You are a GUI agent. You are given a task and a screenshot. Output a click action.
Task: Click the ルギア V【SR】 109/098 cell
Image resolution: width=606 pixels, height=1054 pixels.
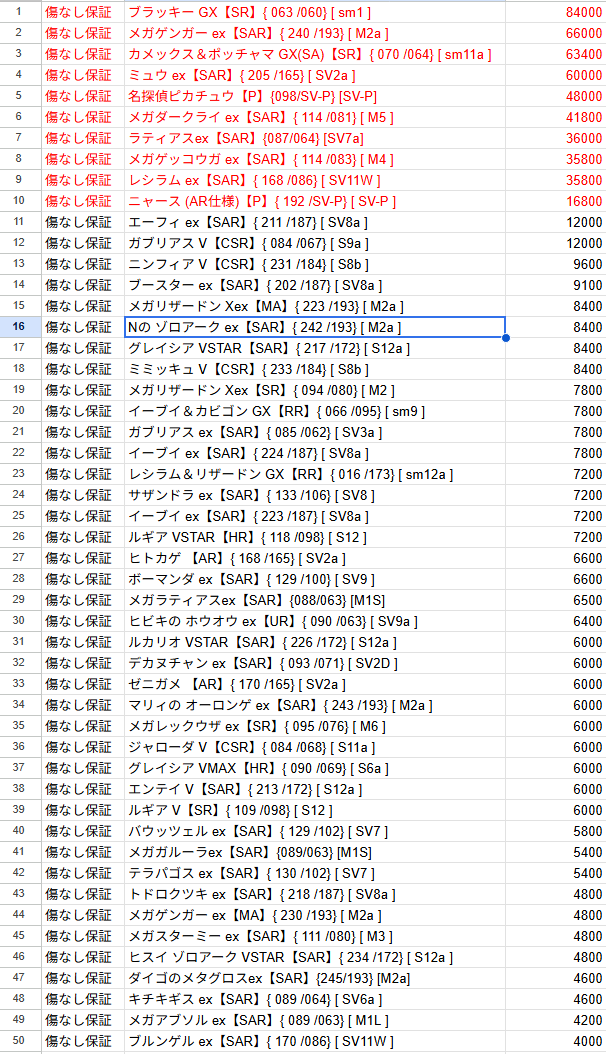pyautogui.click(x=314, y=810)
